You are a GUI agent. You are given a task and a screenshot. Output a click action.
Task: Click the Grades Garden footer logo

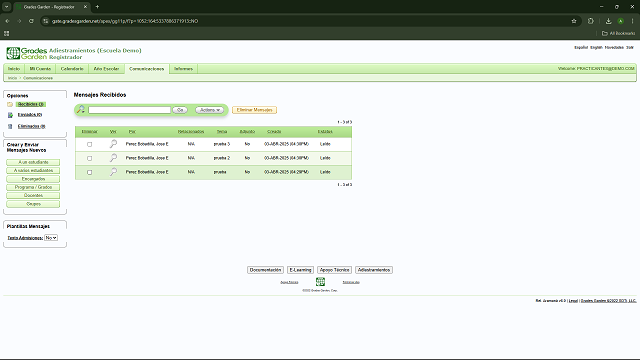320,282
